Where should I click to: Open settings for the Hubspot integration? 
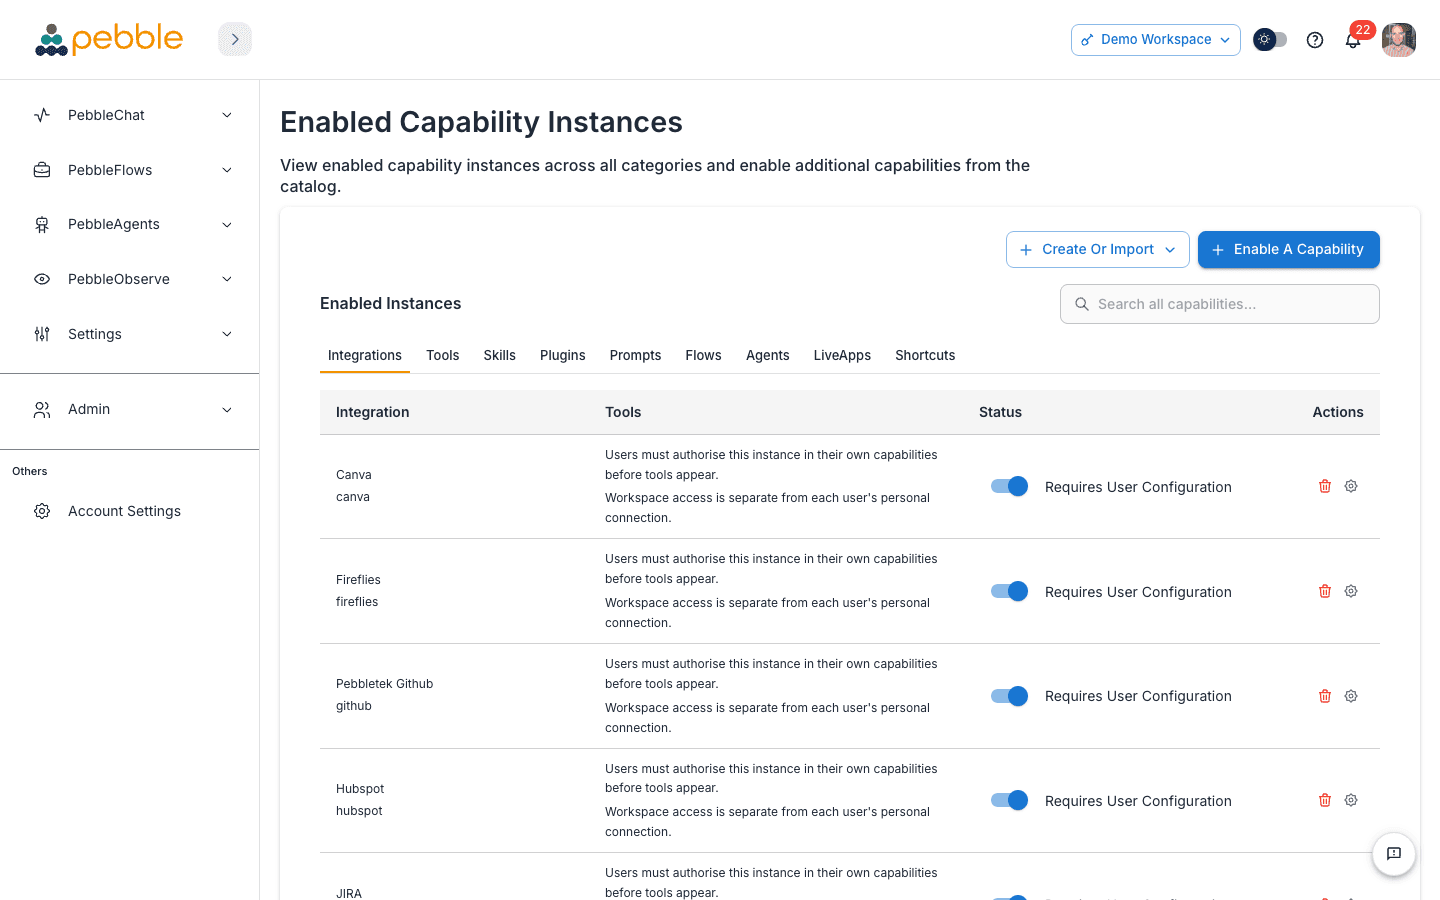click(1351, 800)
